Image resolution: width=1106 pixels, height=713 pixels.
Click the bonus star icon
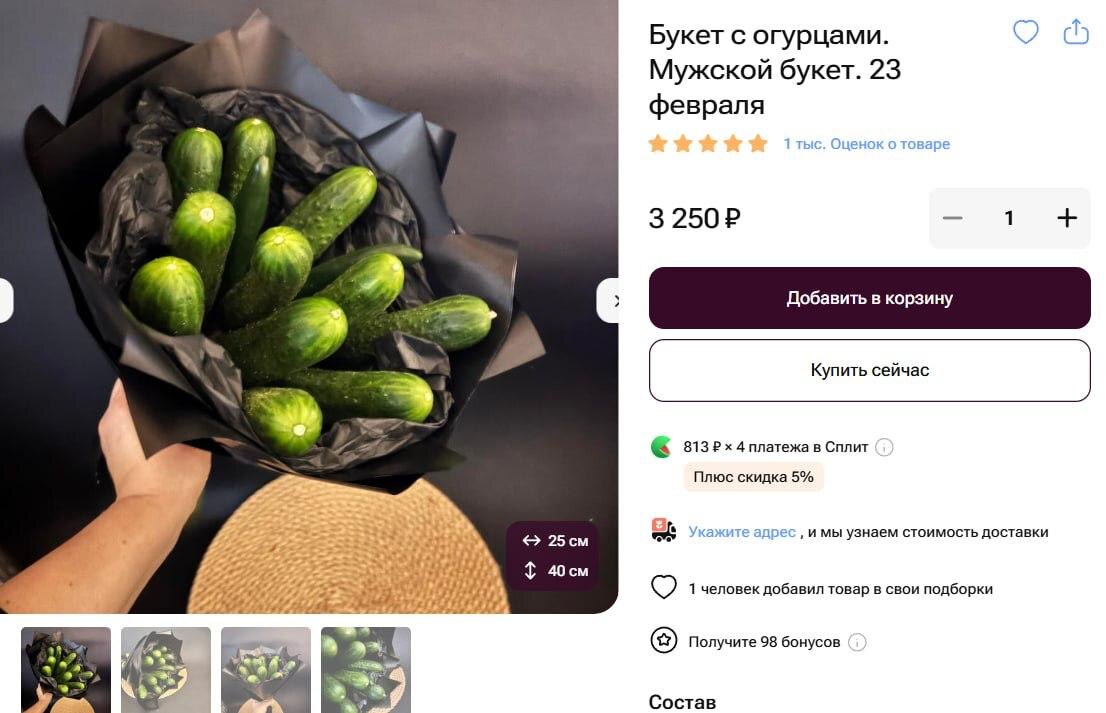coord(663,641)
